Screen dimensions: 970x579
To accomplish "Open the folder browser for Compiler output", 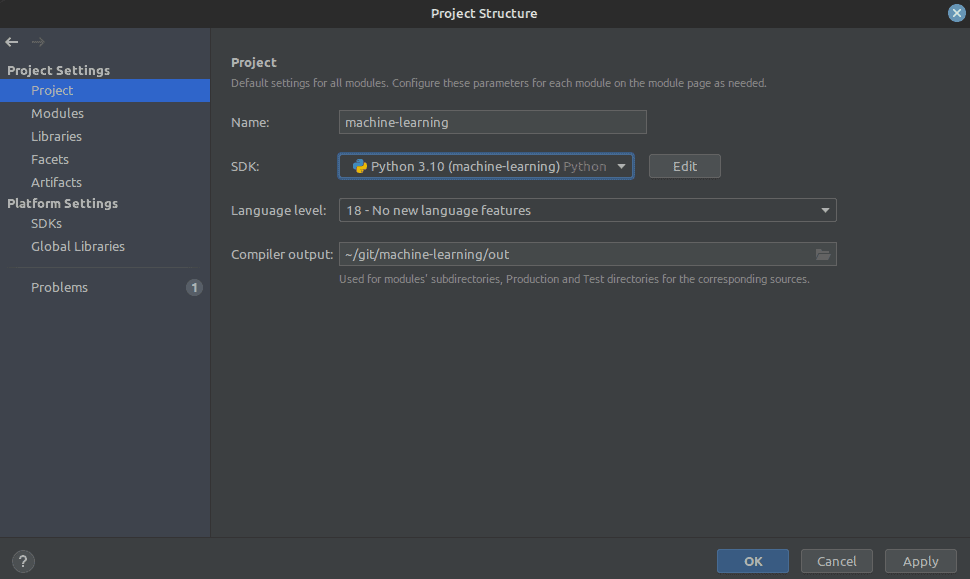I will coord(824,254).
